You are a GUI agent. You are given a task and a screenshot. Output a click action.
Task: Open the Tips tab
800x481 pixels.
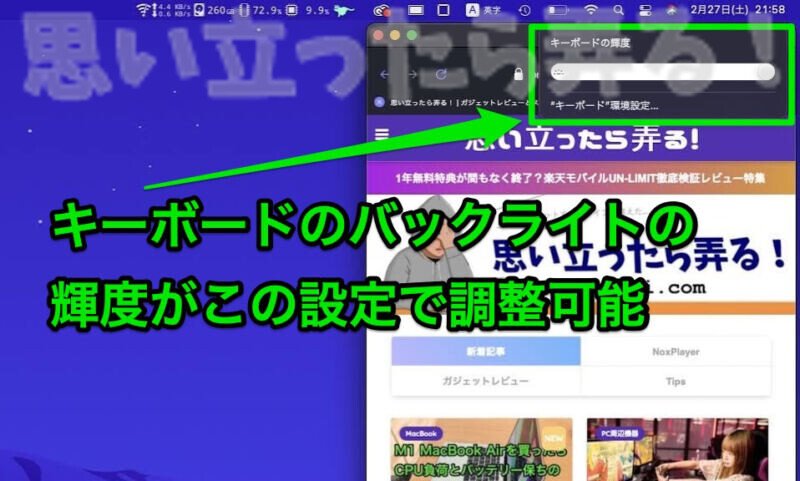coord(676,381)
